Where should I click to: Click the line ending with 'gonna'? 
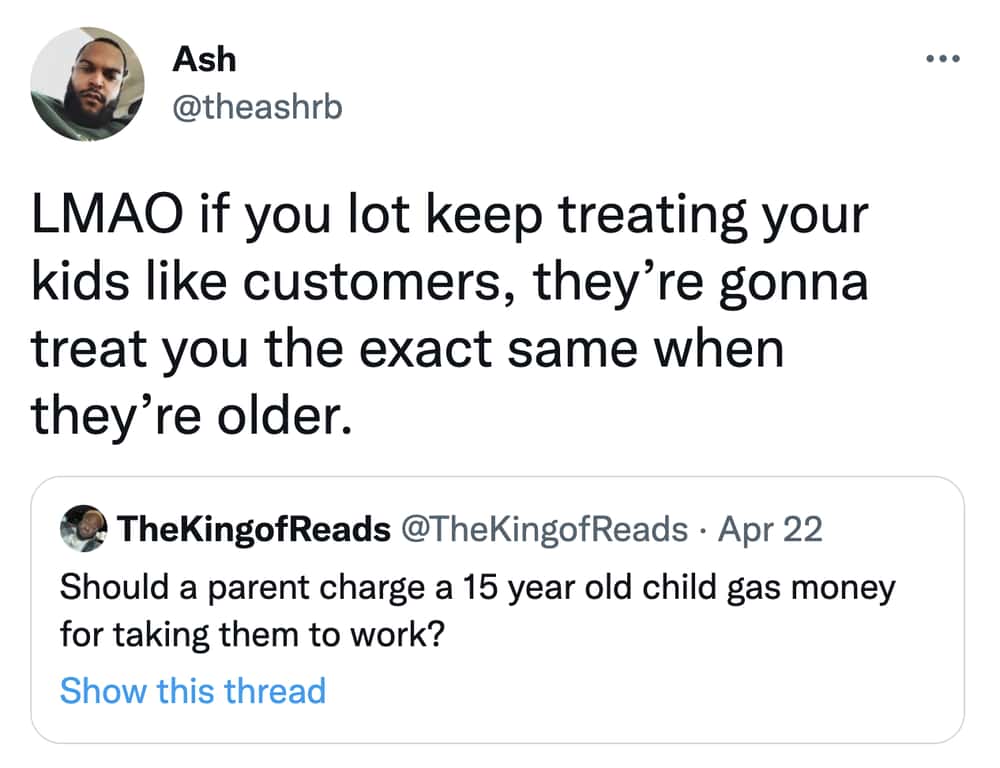450,284
